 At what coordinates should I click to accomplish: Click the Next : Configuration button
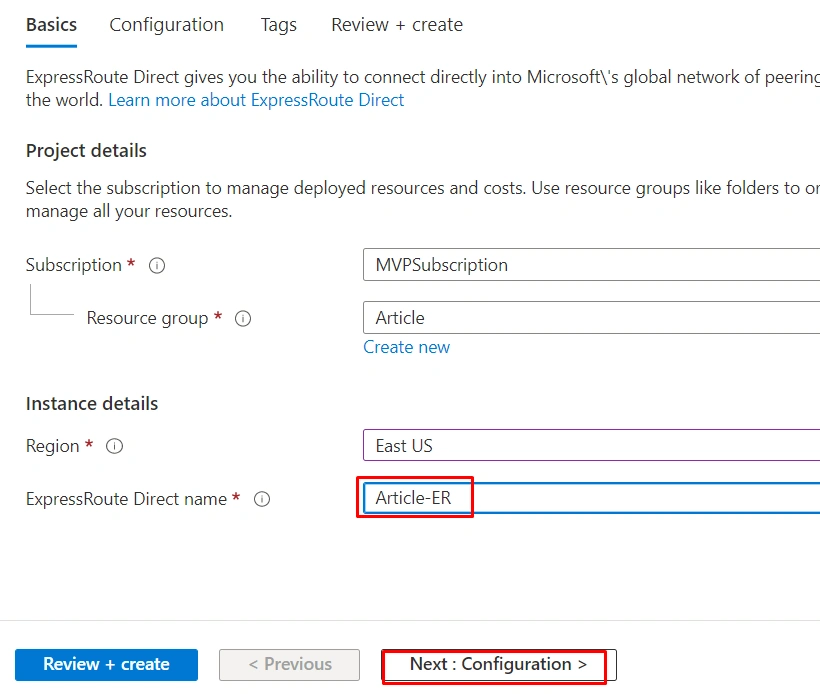[499, 664]
